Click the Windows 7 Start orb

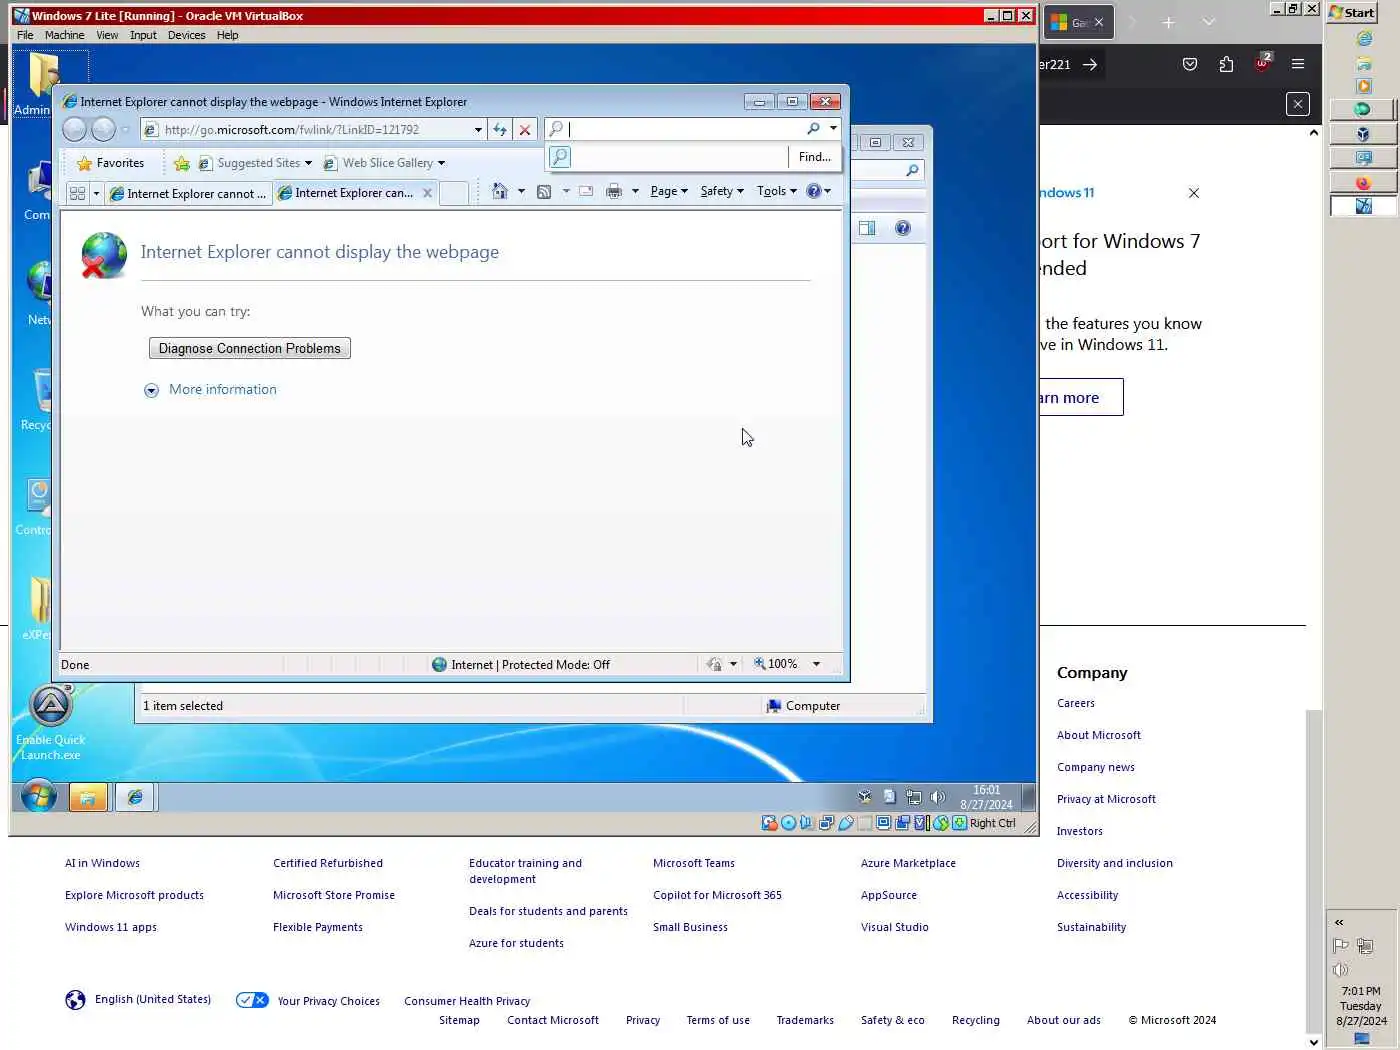[39, 797]
